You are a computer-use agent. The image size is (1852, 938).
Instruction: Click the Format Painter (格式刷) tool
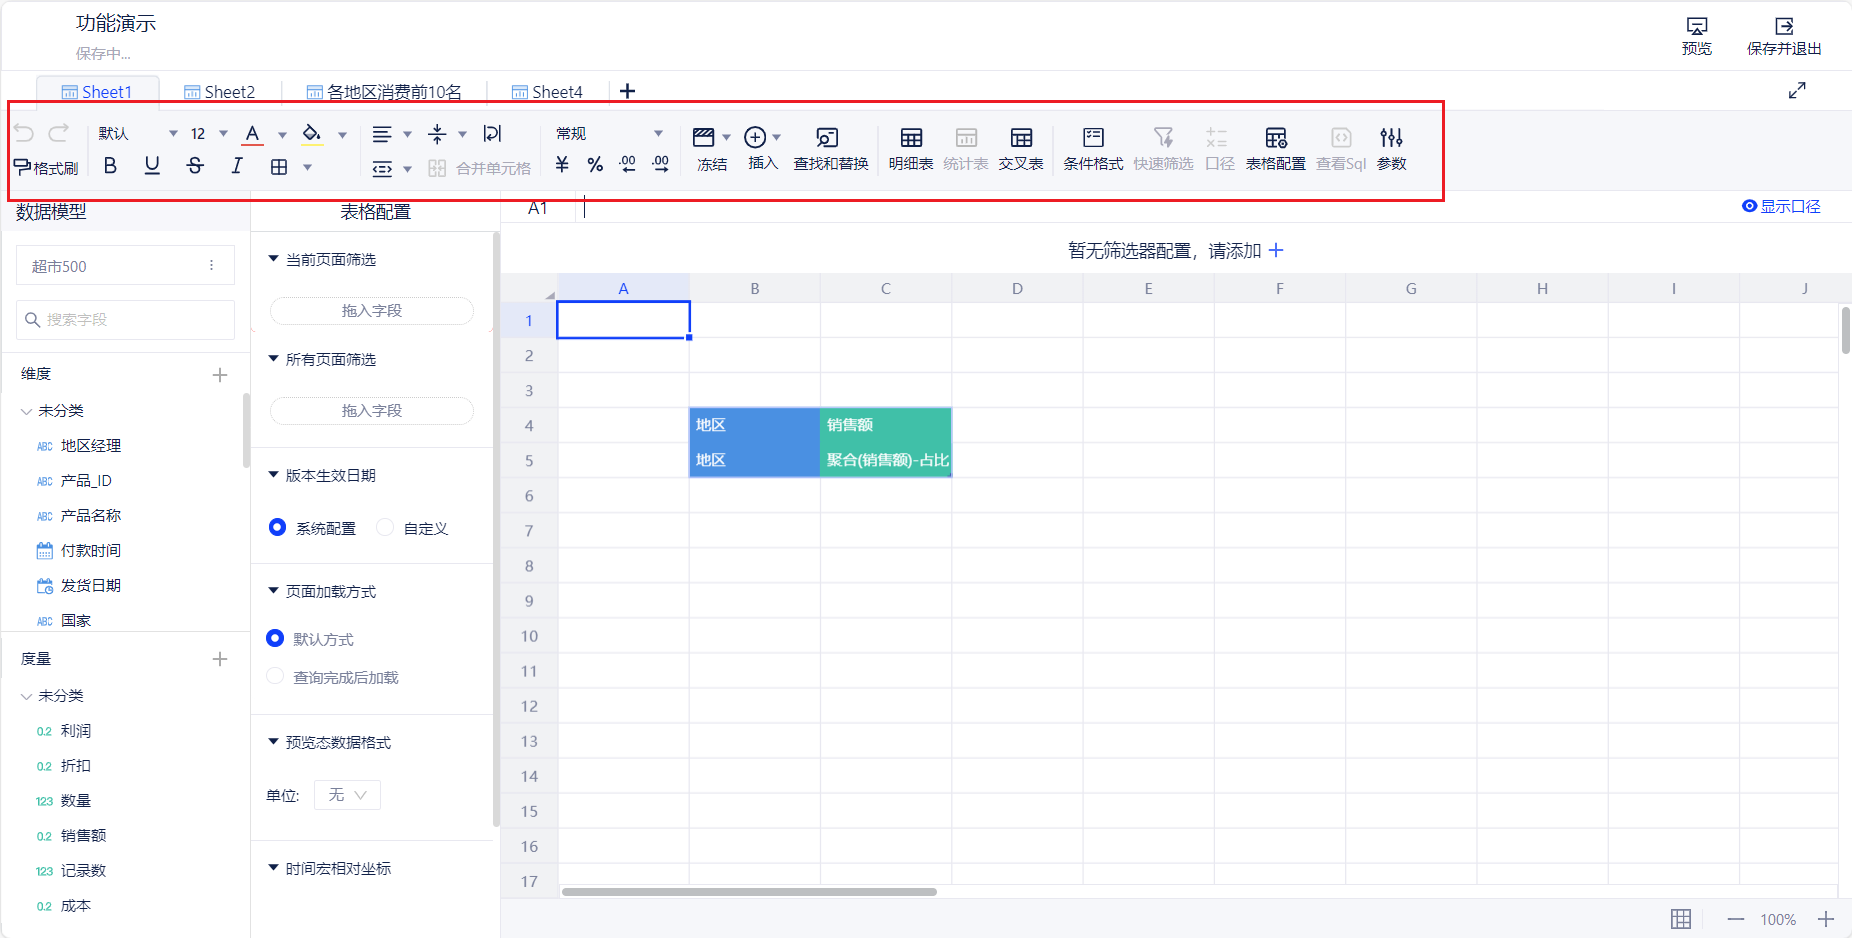tap(46, 167)
